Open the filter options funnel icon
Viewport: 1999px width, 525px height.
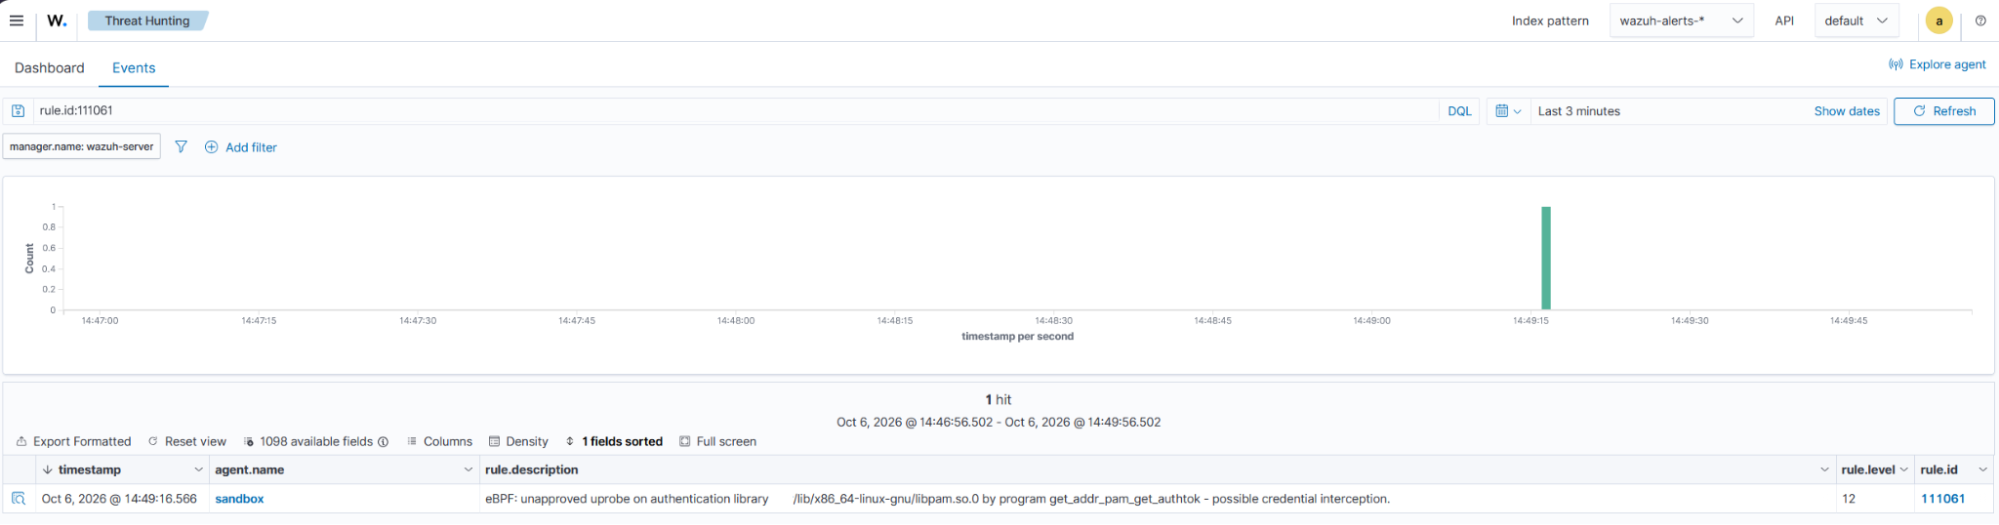pos(181,147)
